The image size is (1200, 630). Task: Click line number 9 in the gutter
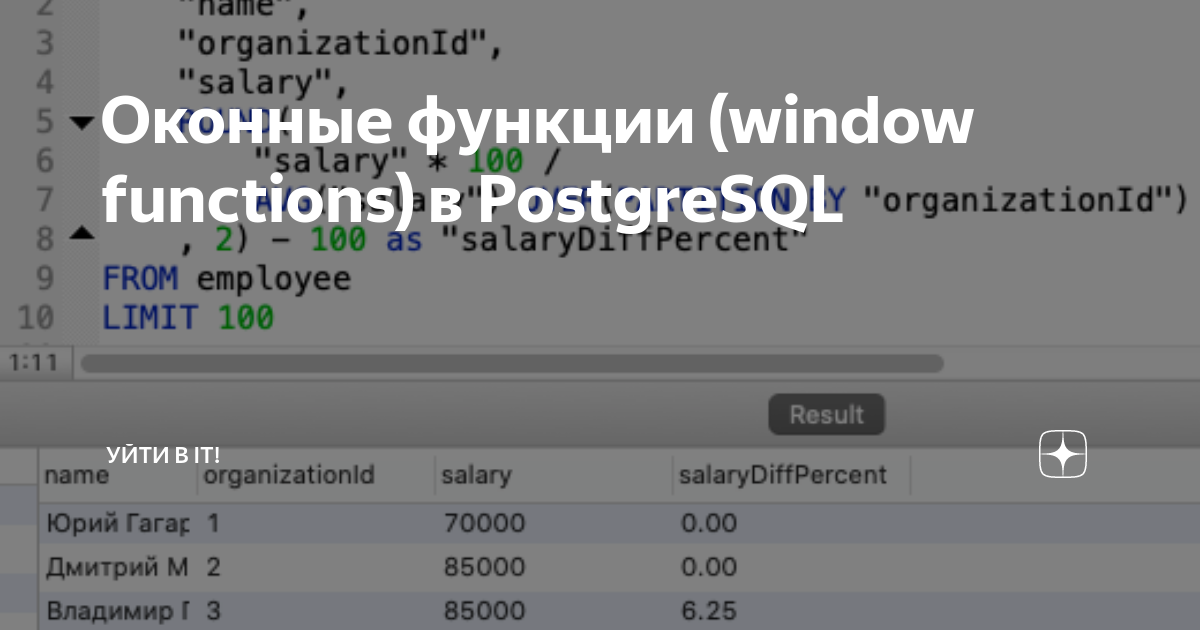point(44,279)
